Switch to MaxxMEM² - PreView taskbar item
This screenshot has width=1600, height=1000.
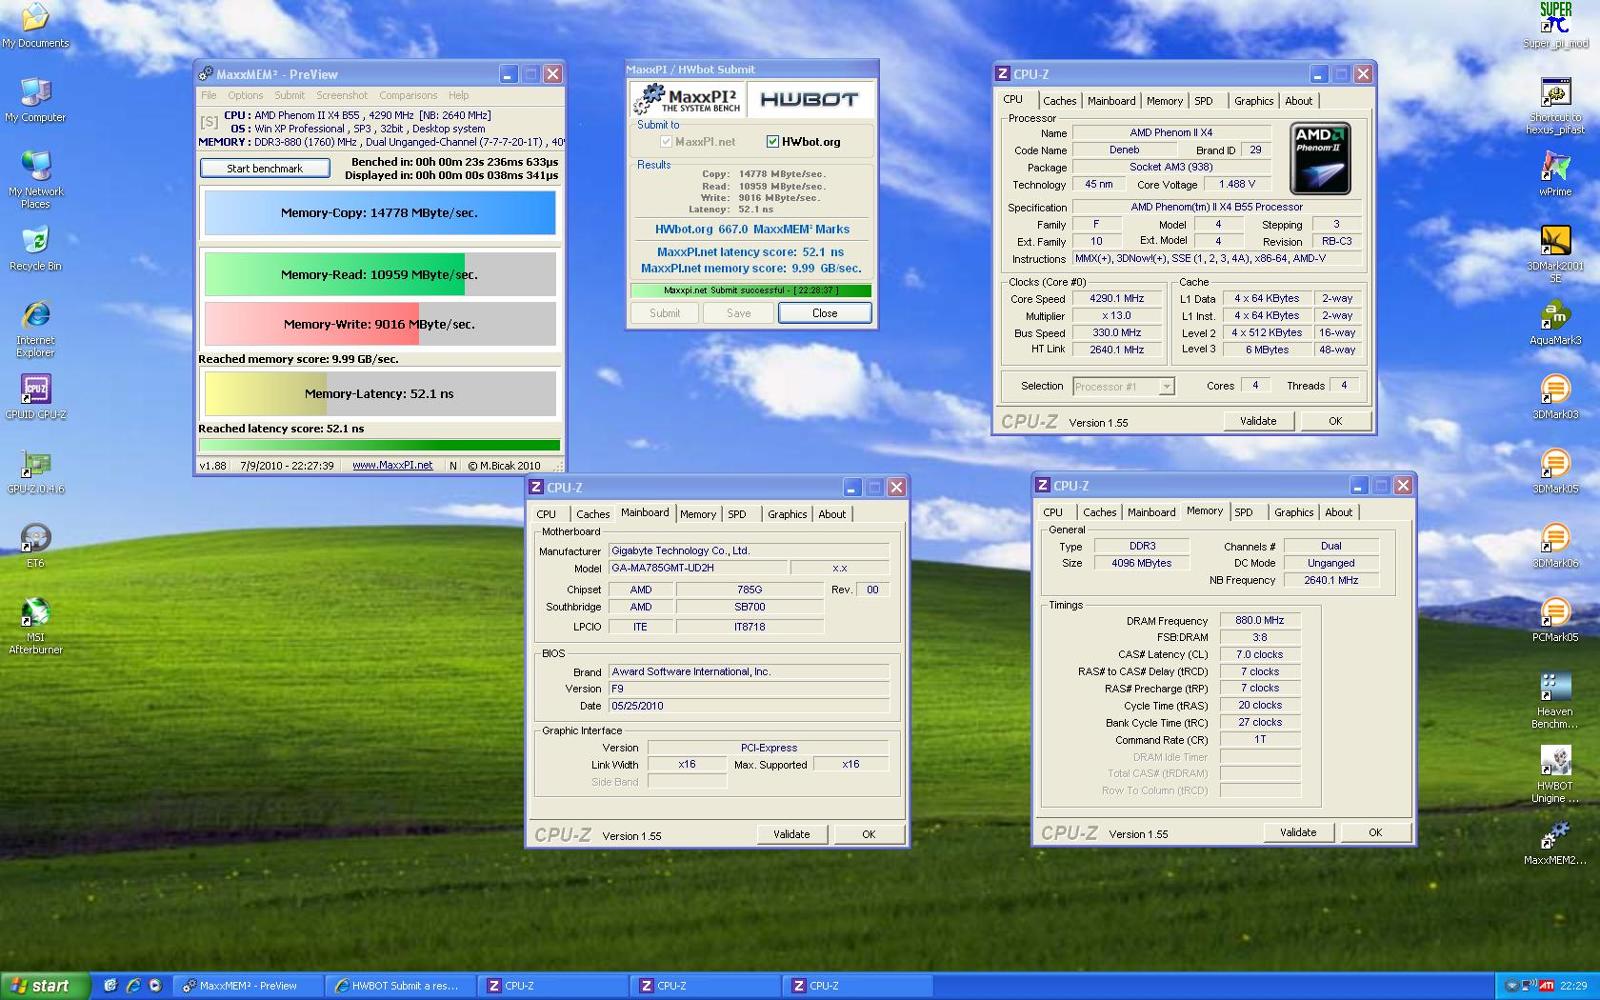point(248,986)
